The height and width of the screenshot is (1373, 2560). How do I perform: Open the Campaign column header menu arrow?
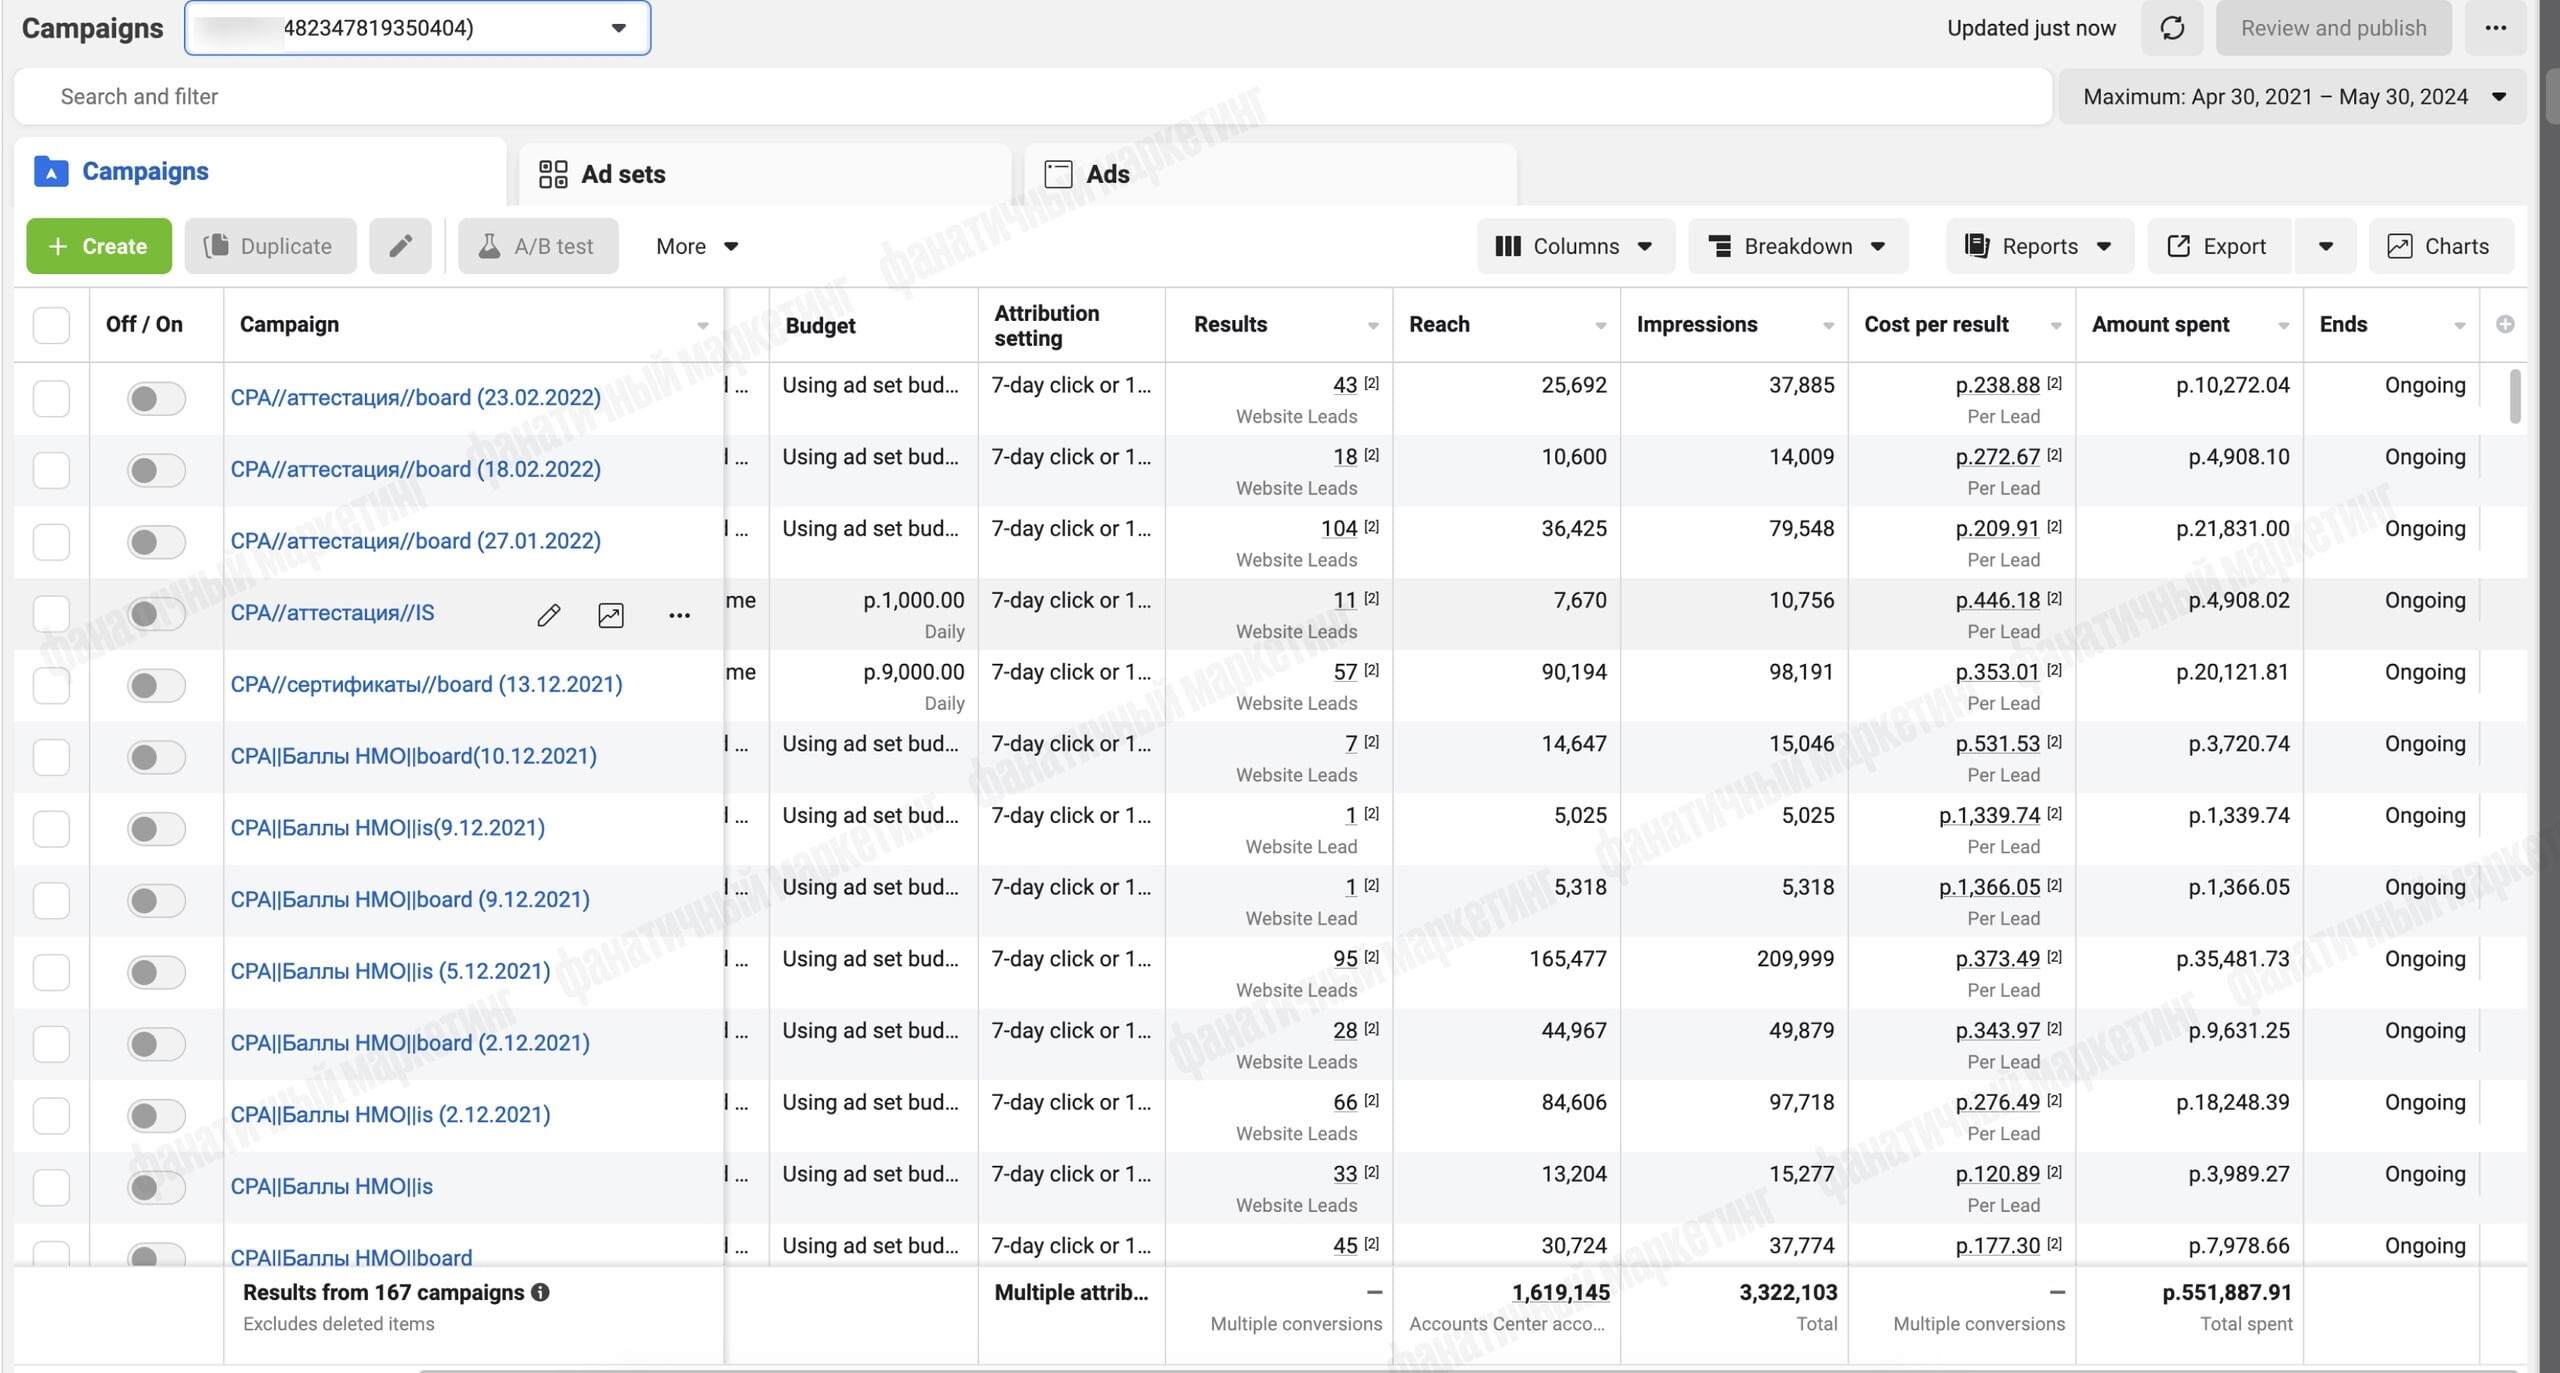coord(703,326)
